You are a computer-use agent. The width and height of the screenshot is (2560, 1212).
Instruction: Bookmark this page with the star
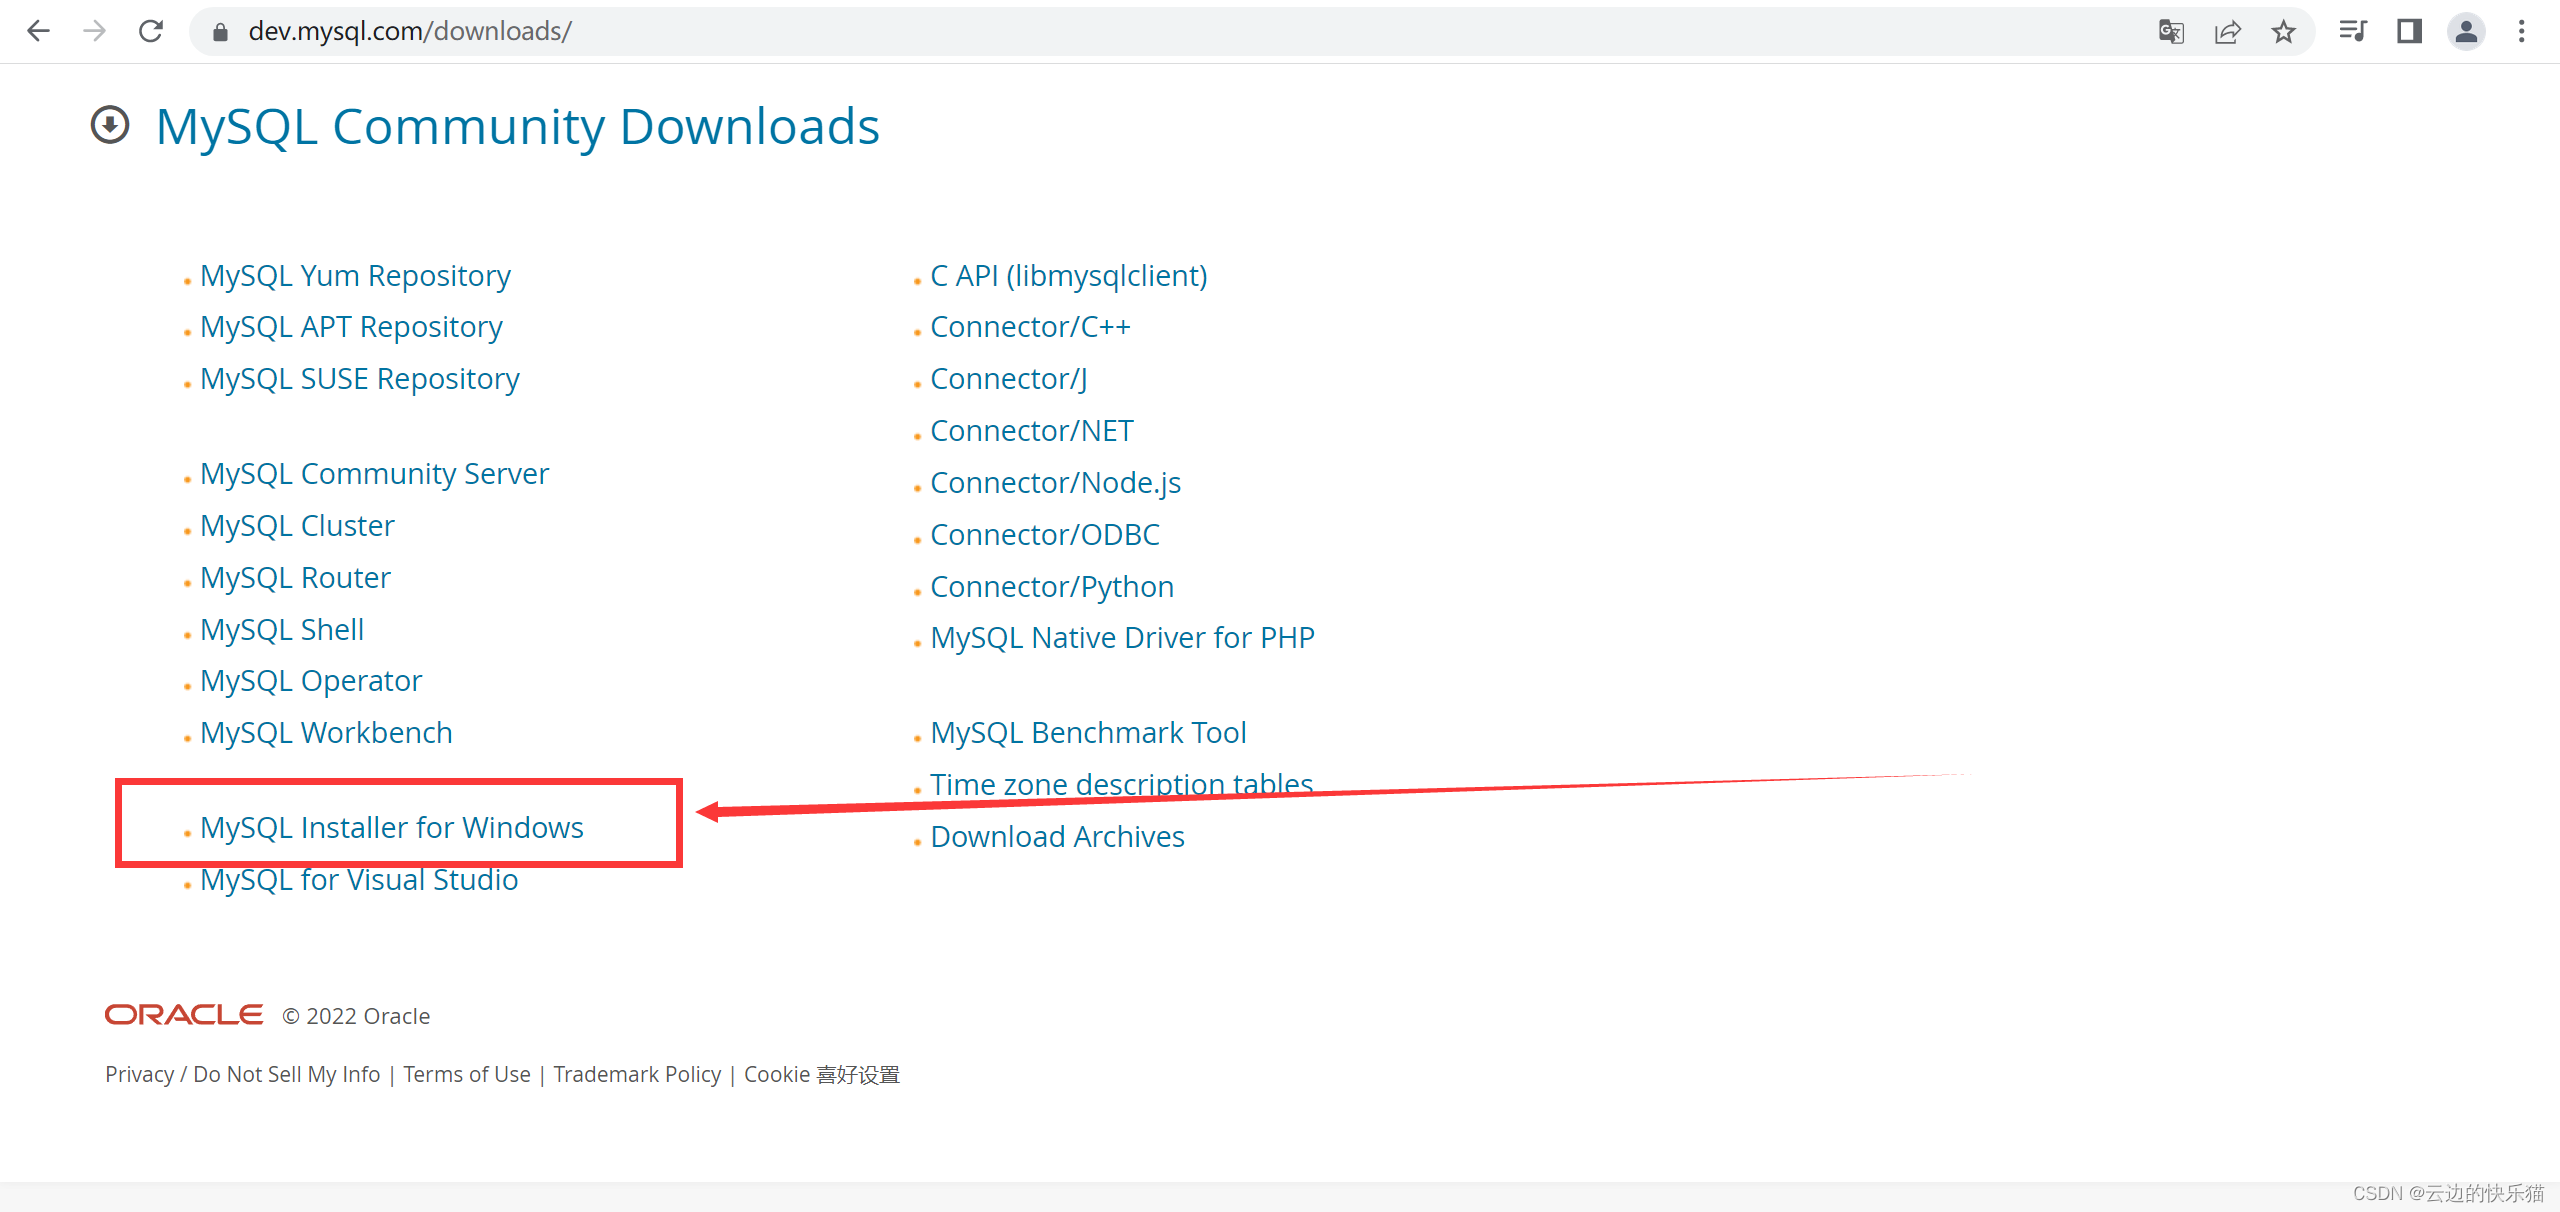point(2283,32)
